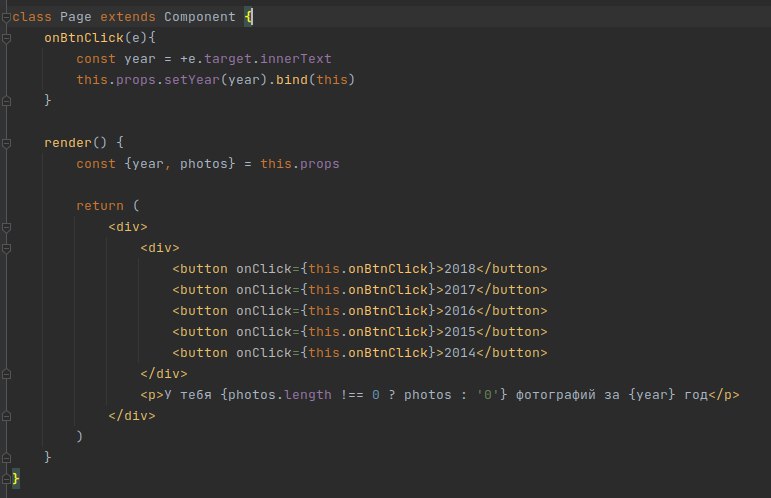Viewport: 771px width, 498px height.
Task: Click the closing parenthesis under outer </div>
Action: tap(80, 437)
